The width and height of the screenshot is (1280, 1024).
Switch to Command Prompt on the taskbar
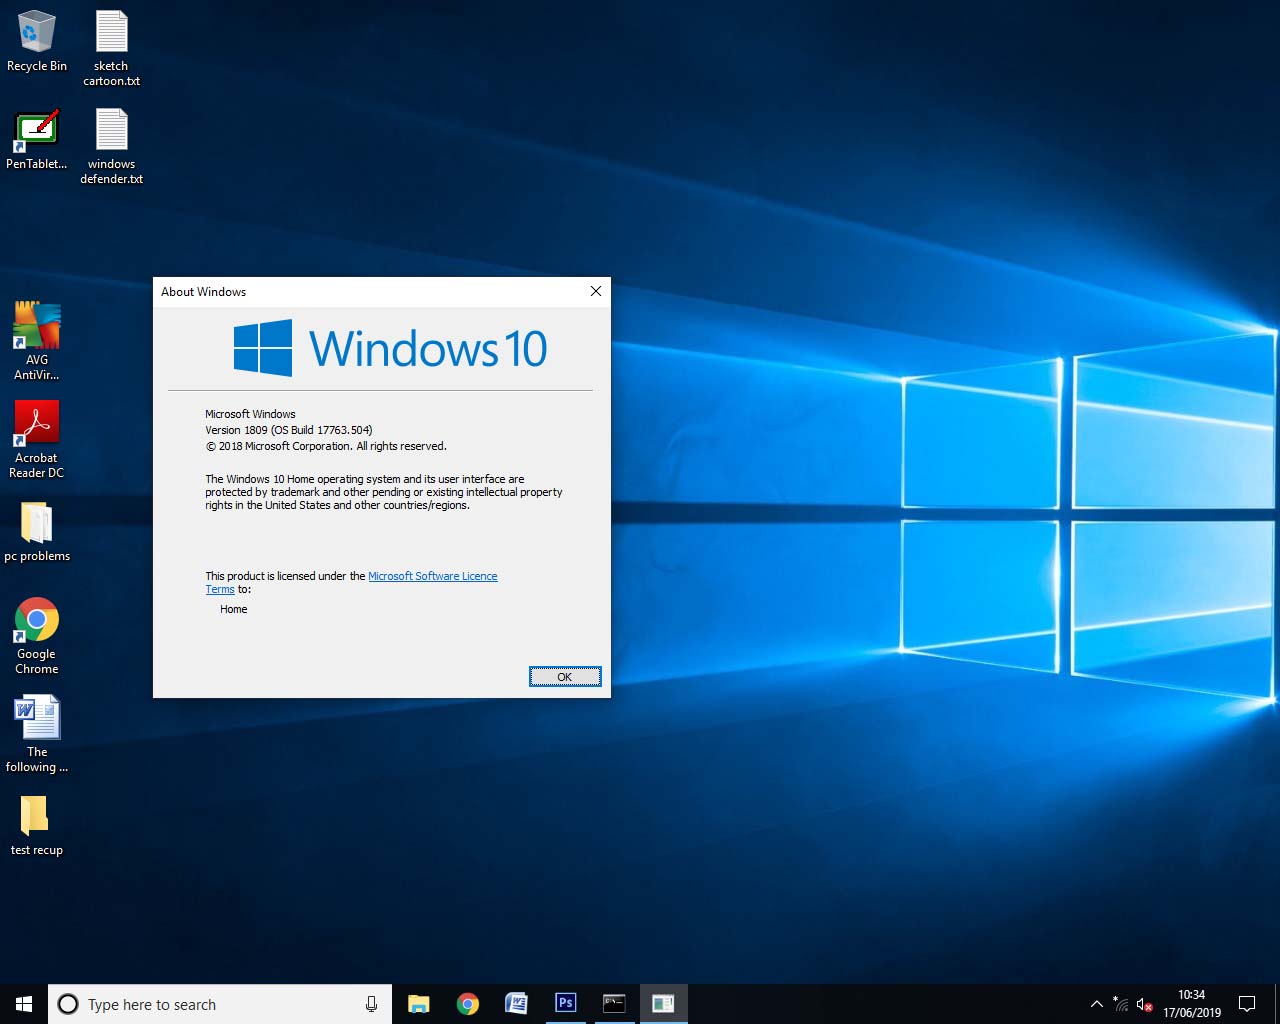[x=614, y=1004]
